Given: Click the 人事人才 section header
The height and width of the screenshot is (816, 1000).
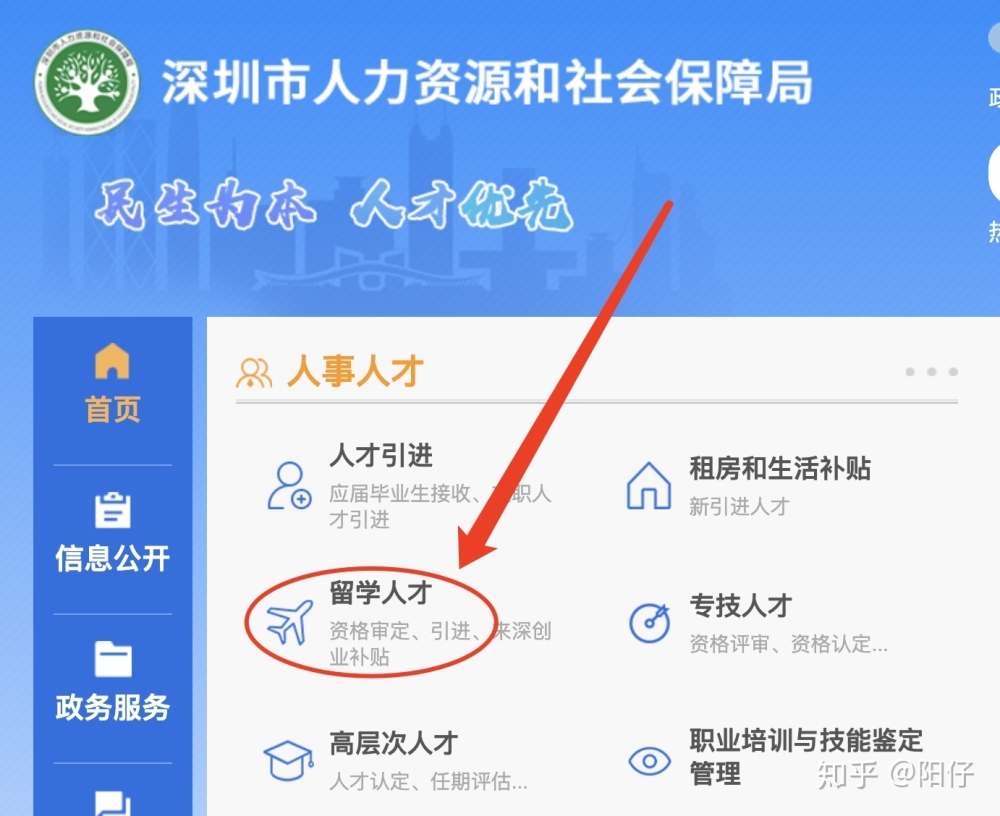Looking at the screenshot, I should click(355, 371).
